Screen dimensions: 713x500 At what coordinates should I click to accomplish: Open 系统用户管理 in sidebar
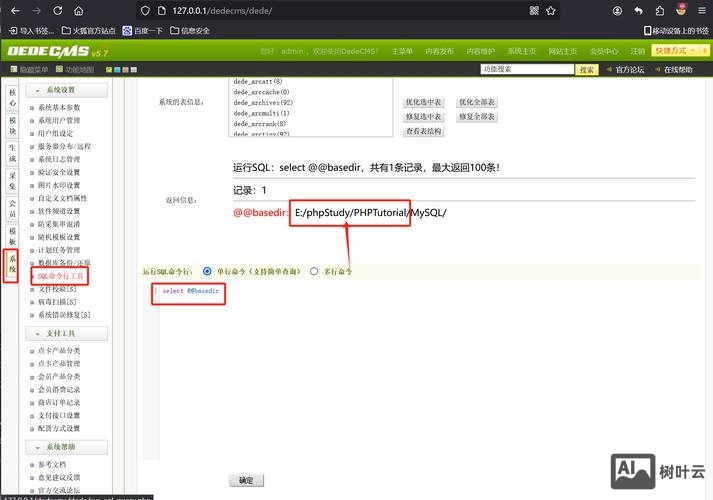(59, 120)
